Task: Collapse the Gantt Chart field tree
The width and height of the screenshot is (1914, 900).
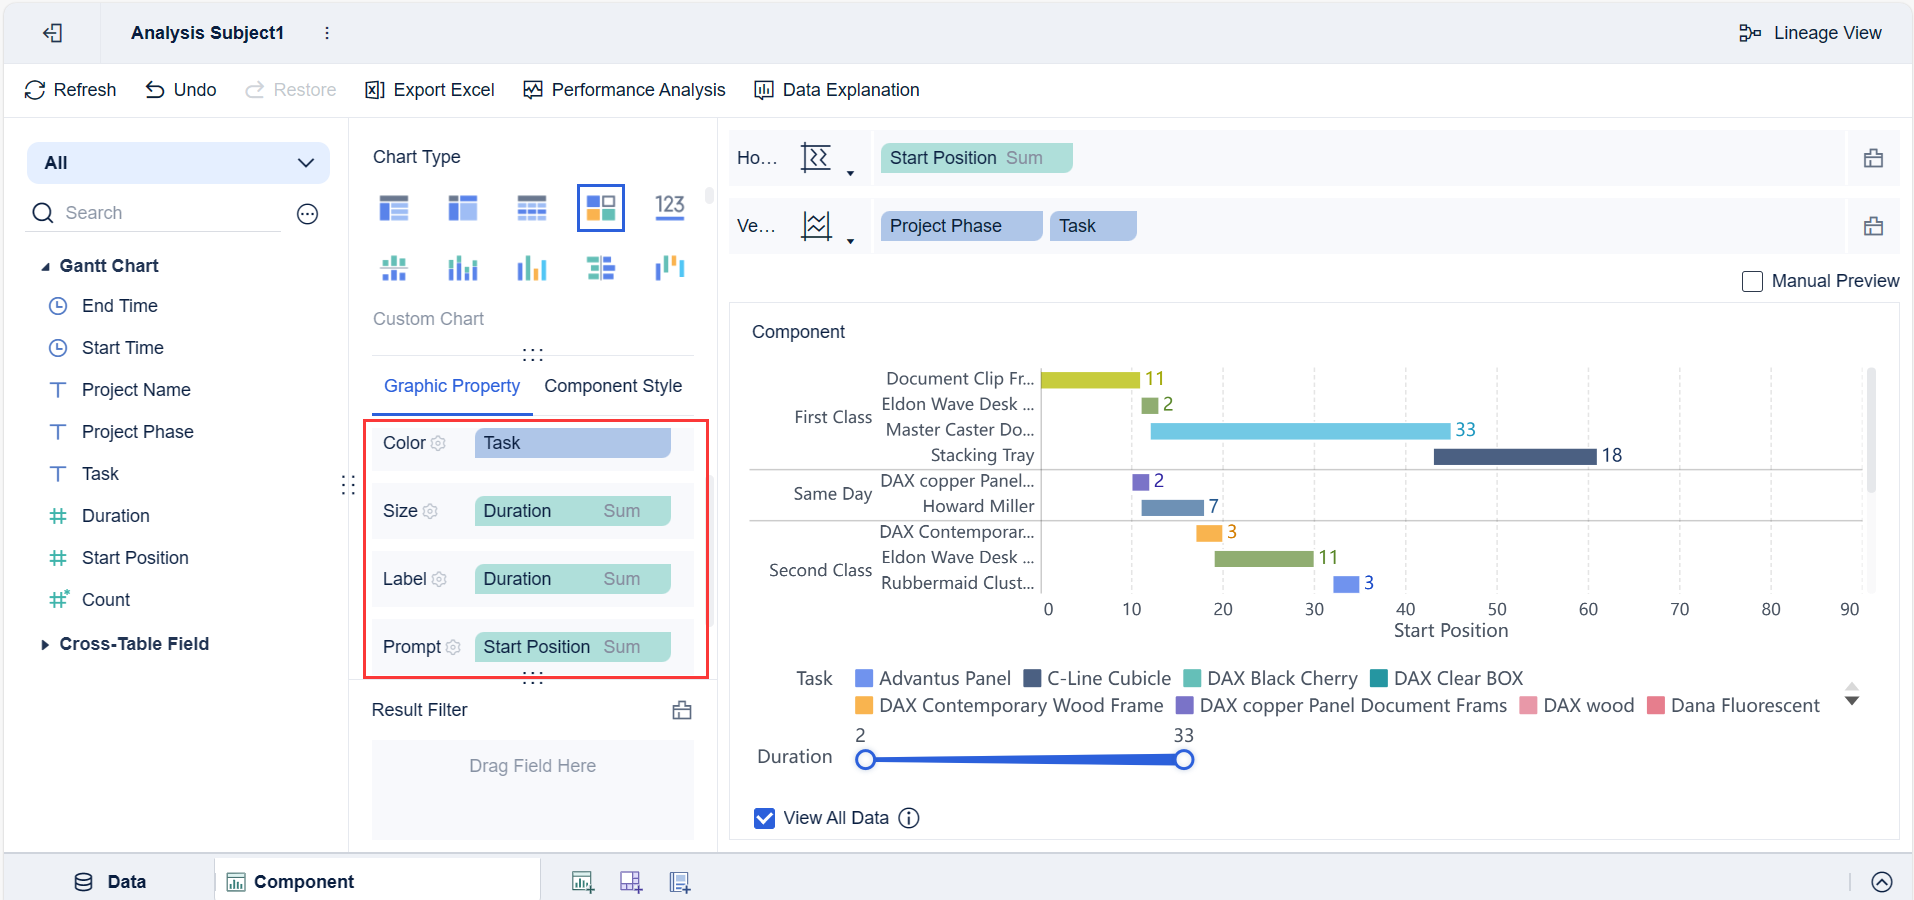Action: [44, 265]
